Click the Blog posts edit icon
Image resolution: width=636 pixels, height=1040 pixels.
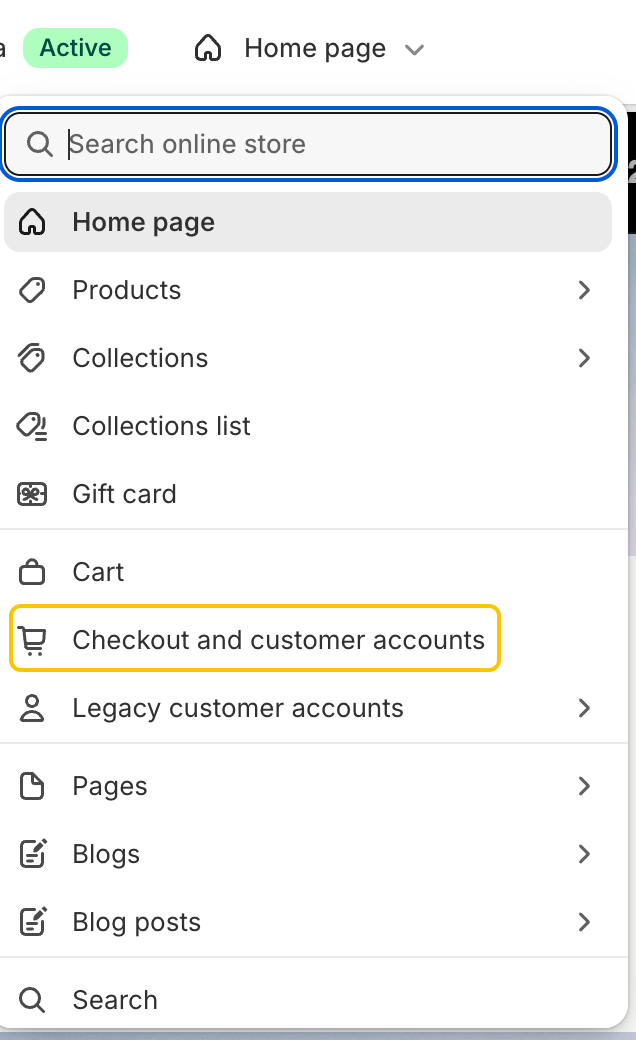click(32, 922)
